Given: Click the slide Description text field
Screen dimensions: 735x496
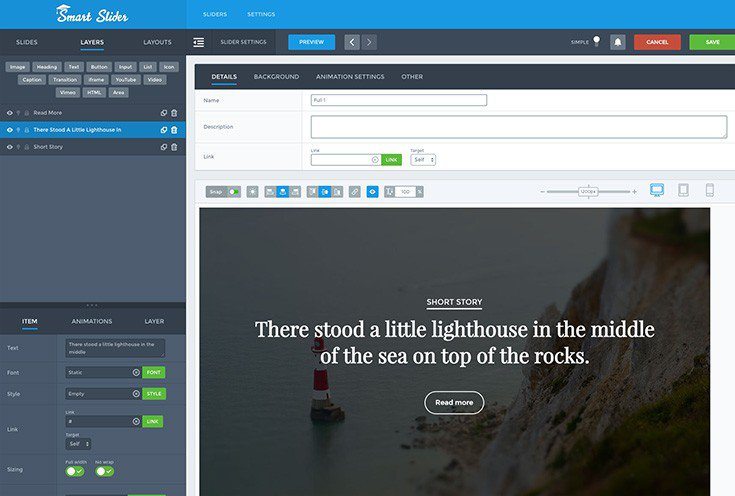Looking at the screenshot, I should coord(518,127).
